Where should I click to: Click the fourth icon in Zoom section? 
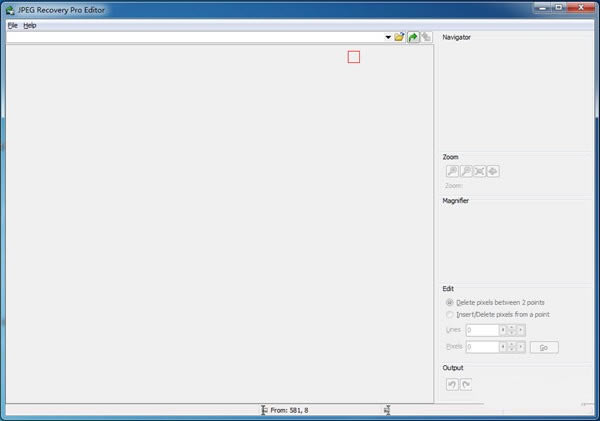coord(493,171)
